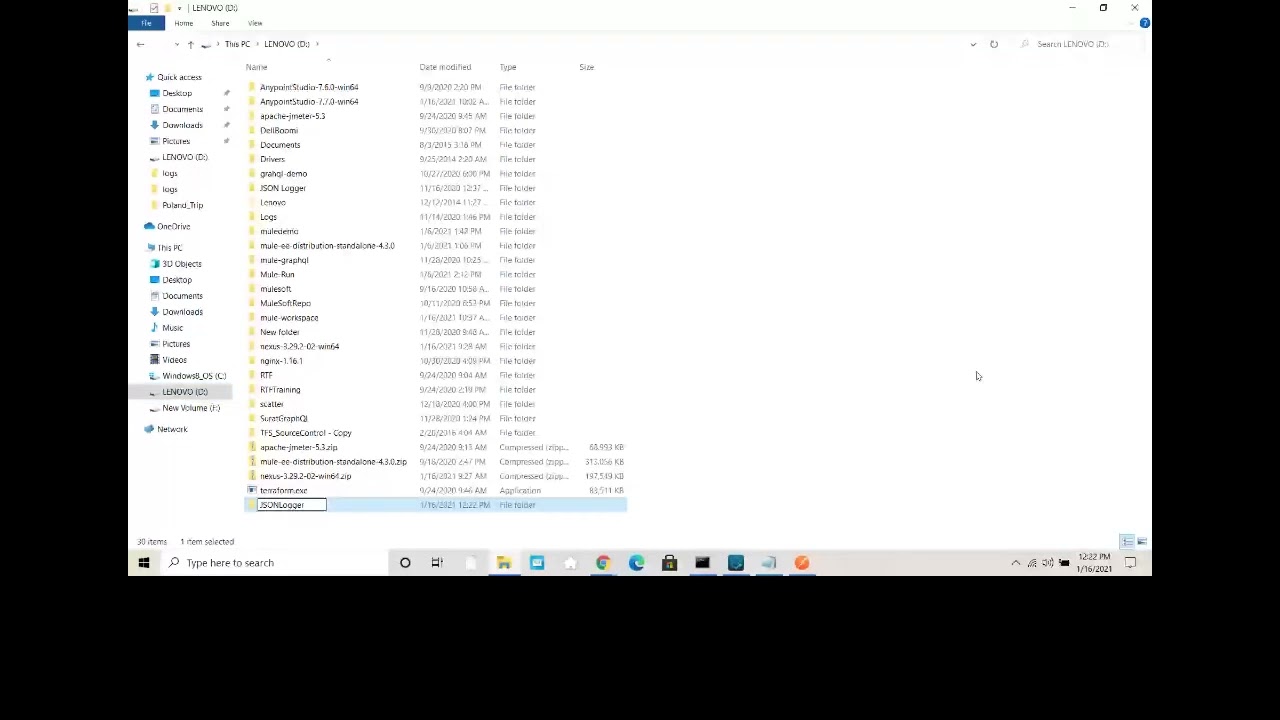Sort files by Type column

click(508, 67)
